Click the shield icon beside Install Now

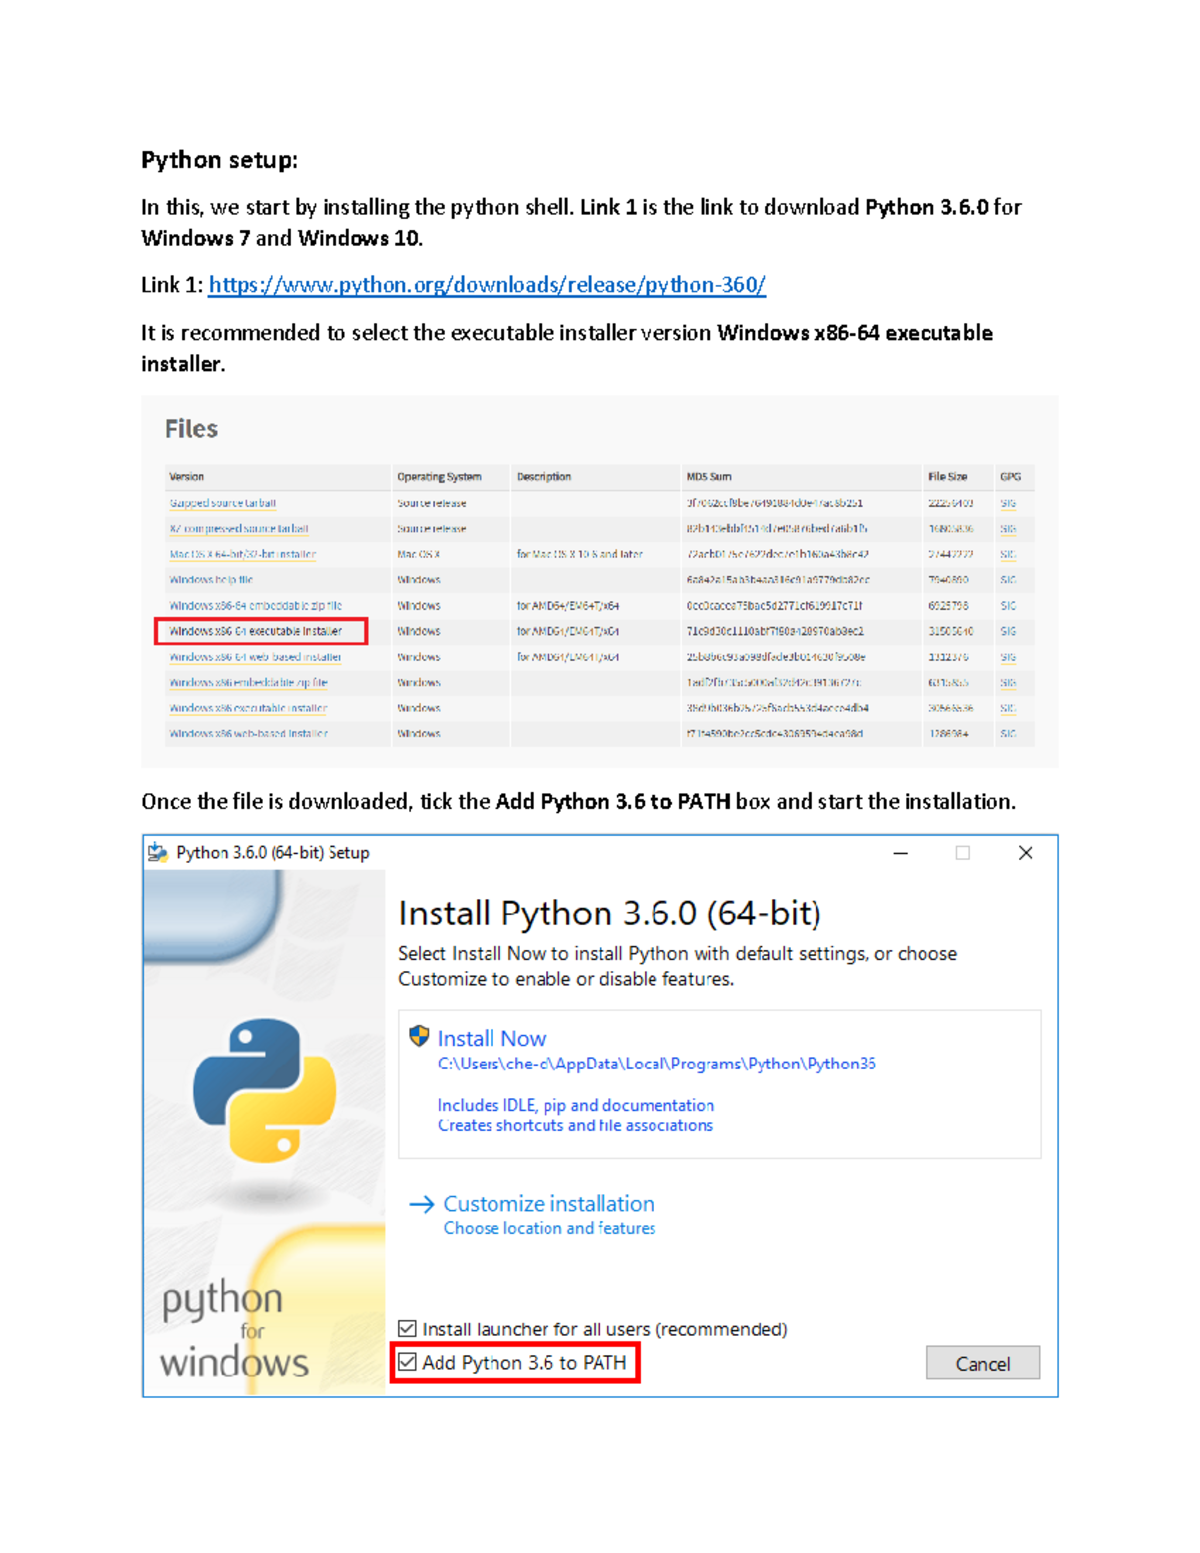(x=419, y=1037)
